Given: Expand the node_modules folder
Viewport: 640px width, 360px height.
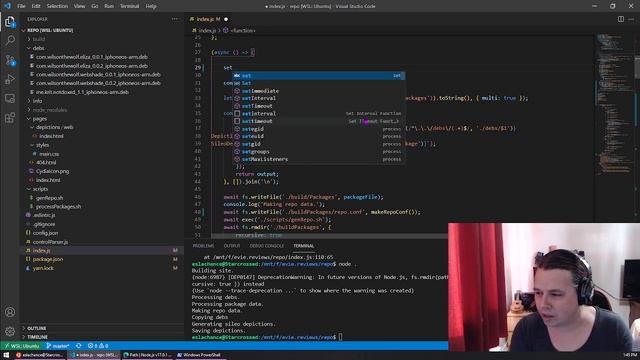Looking at the screenshot, I should tap(50, 110).
